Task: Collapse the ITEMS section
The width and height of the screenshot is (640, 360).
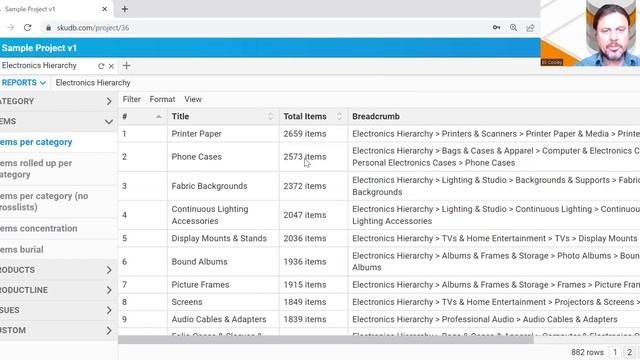Action: click(x=58, y=122)
